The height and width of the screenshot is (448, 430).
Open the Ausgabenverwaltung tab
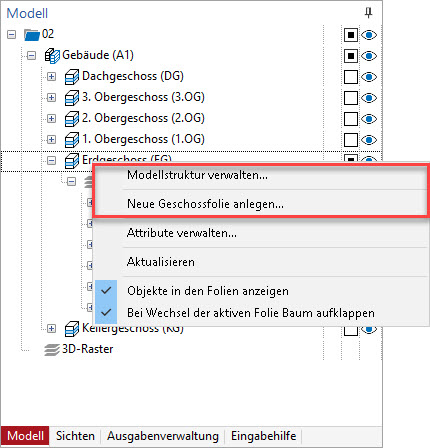point(163,436)
